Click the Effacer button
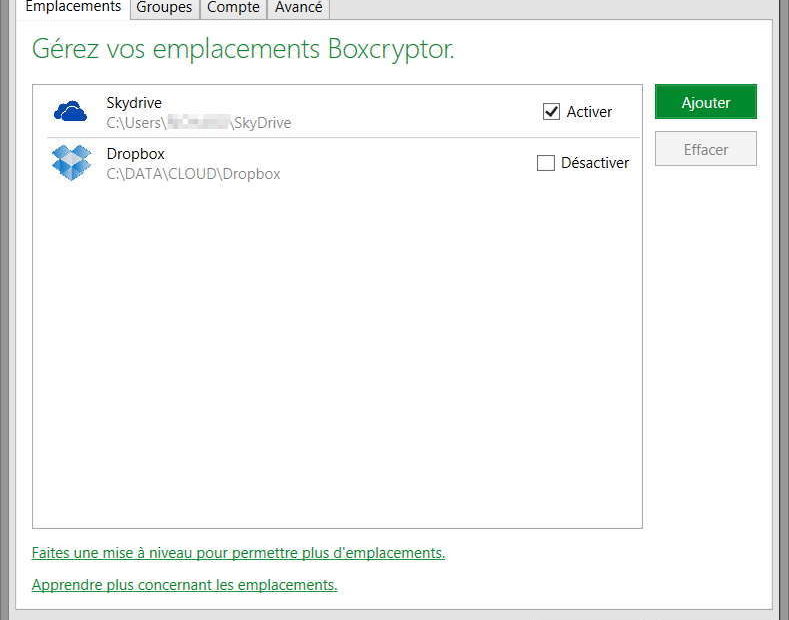Image resolution: width=789 pixels, height=620 pixels. click(705, 149)
